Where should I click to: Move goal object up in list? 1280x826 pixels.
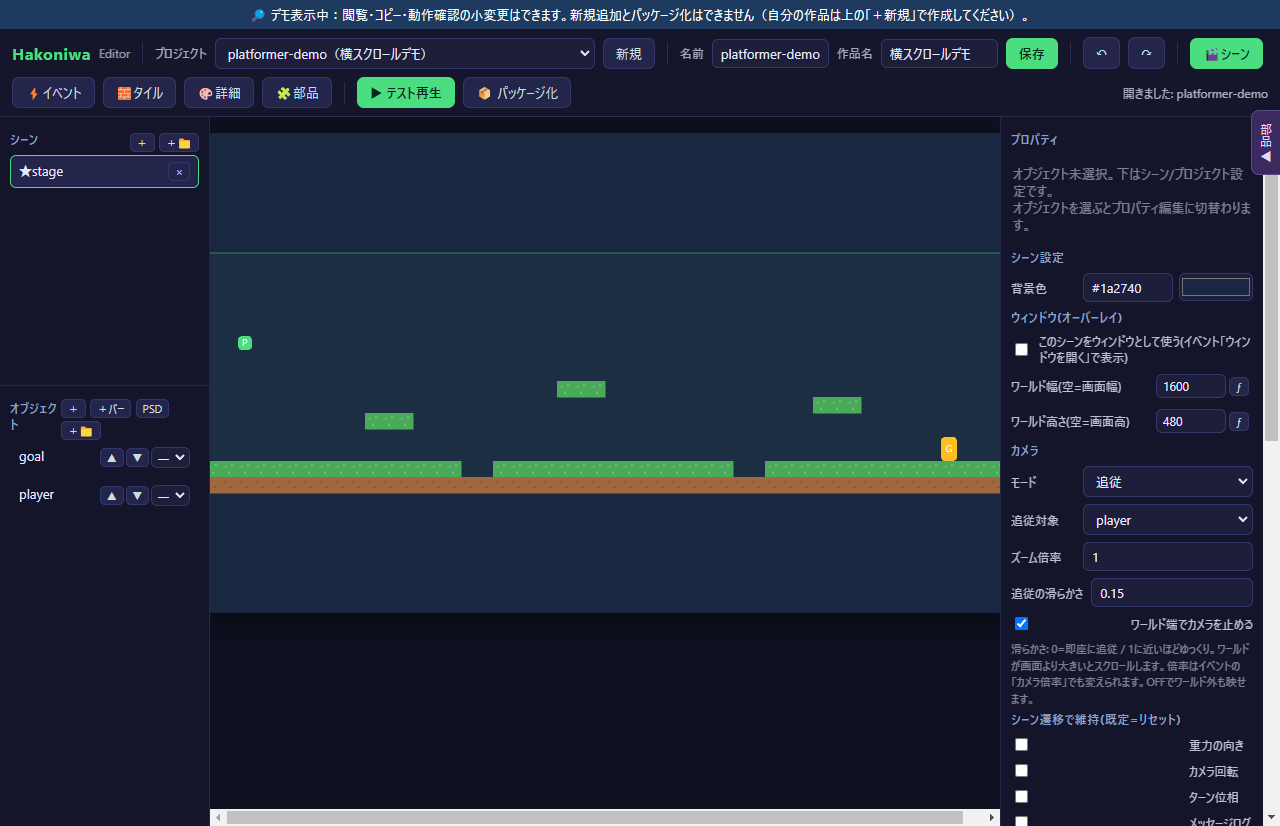113,457
